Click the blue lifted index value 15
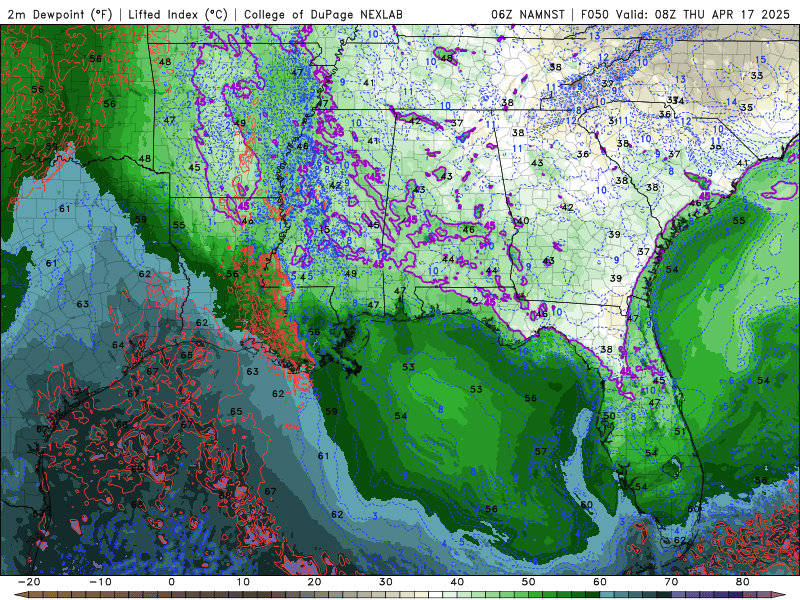 click(760, 60)
